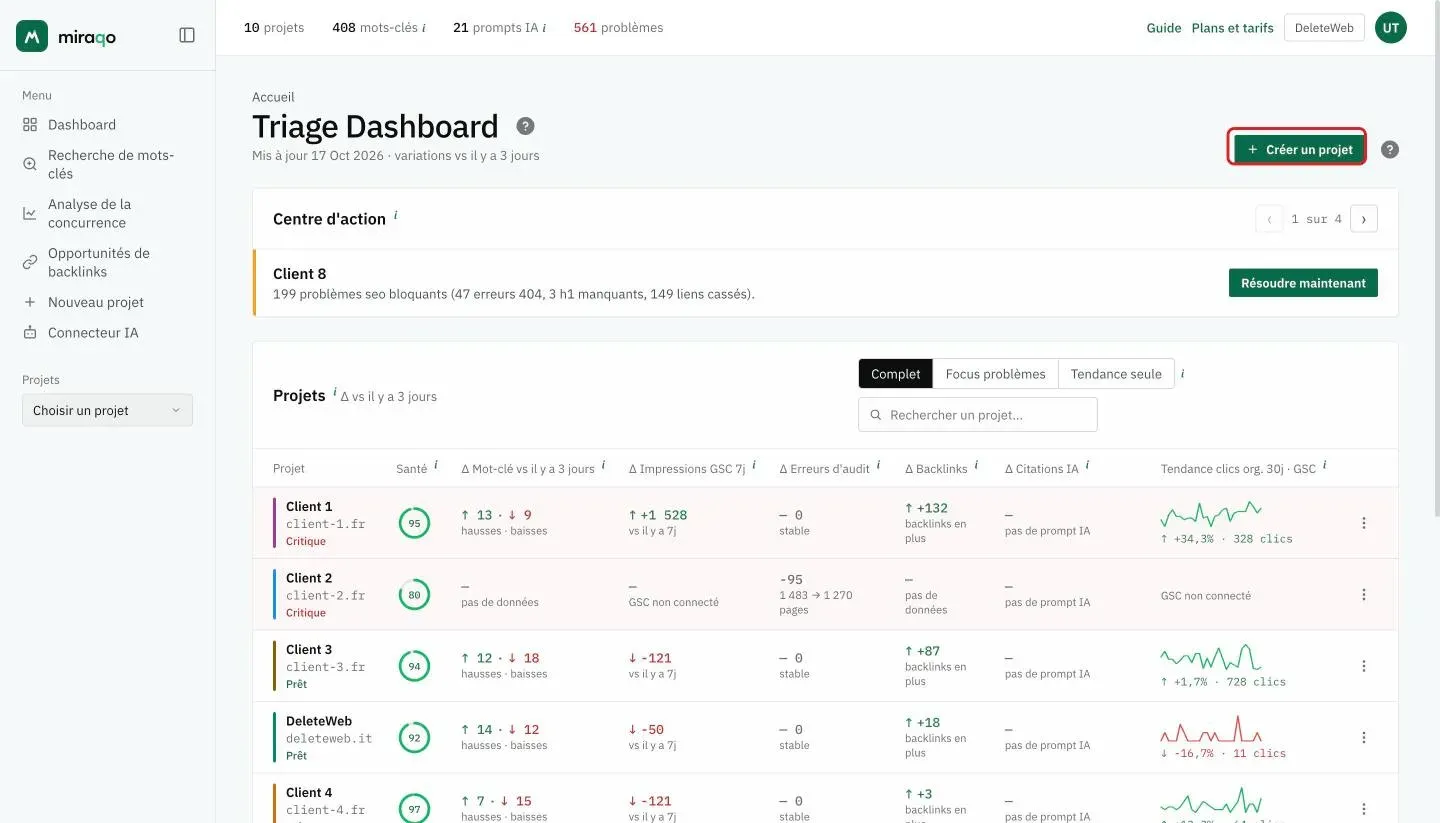Open row options for DeleteWeb
Viewport: 1440px width, 823px height.
1364,738
